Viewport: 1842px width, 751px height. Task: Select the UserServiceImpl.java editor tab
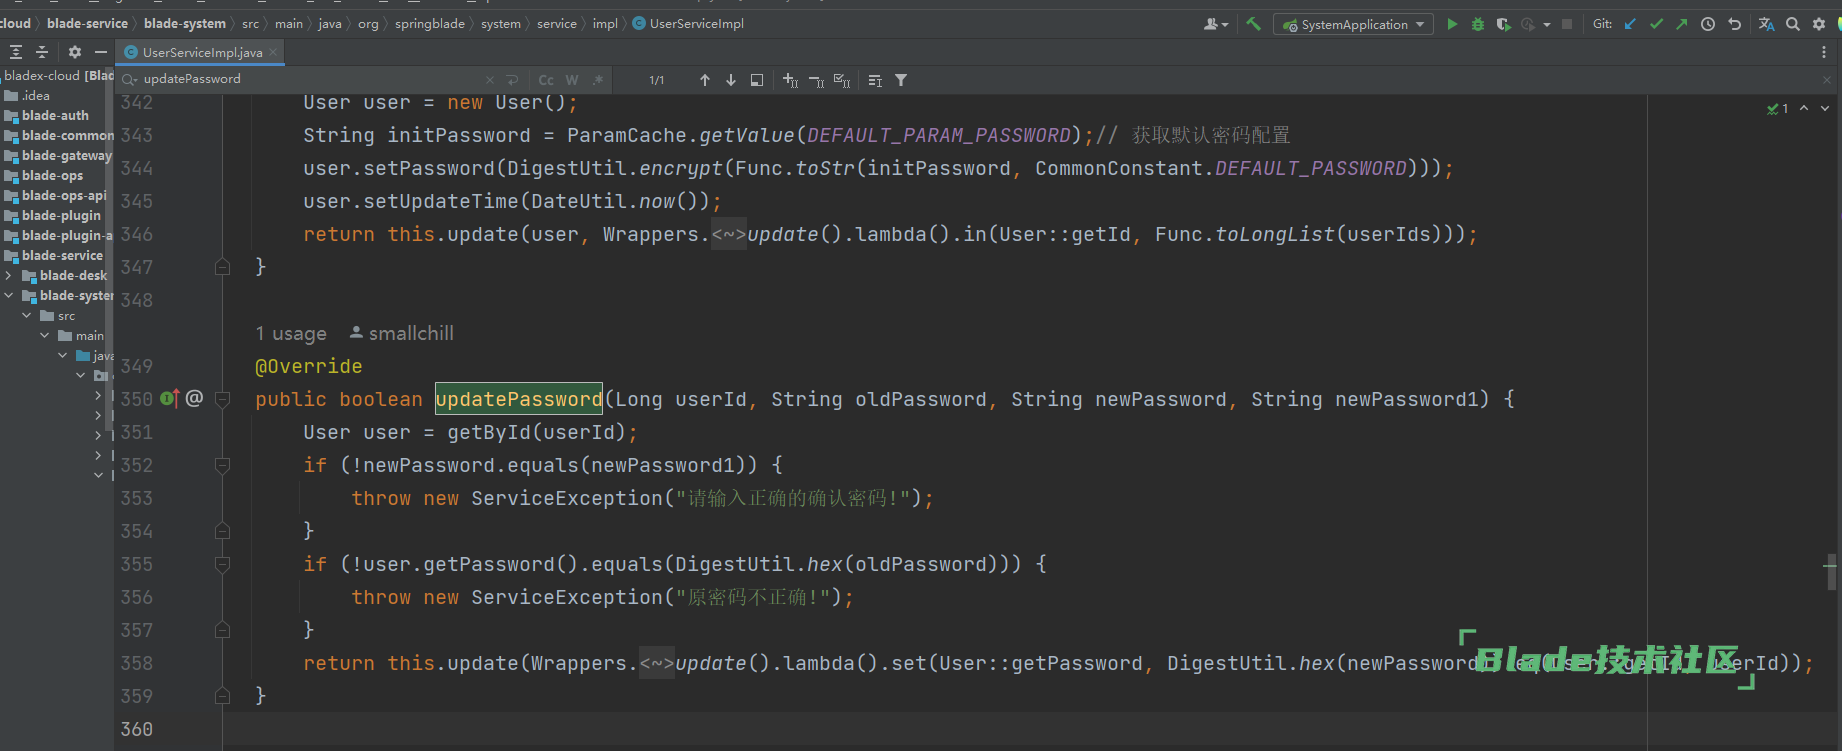(x=201, y=52)
